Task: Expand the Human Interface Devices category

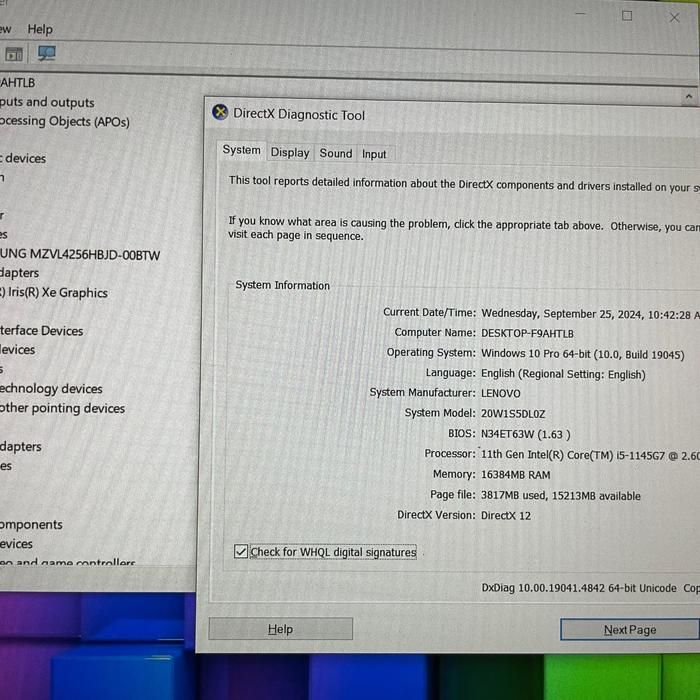Action: [42, 330]
